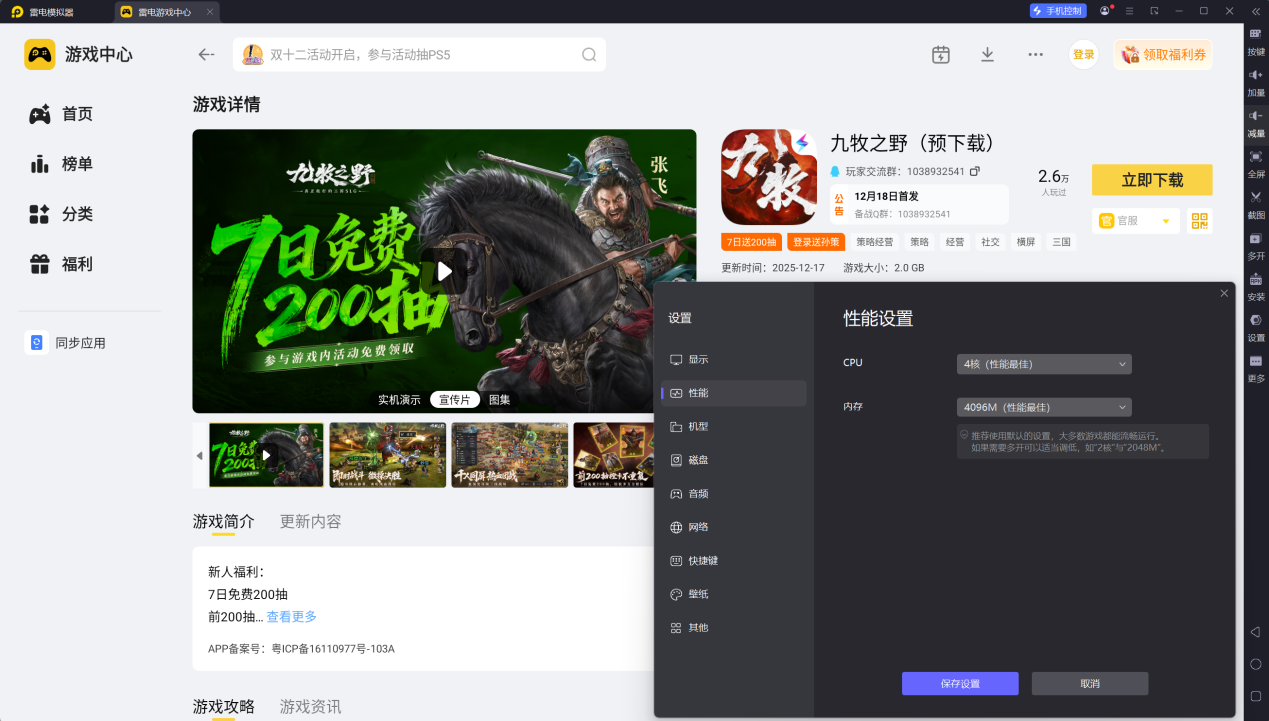Click the back arrow in Game Center
Viewport: 1269px width, 721px height.
coord(206,55)
